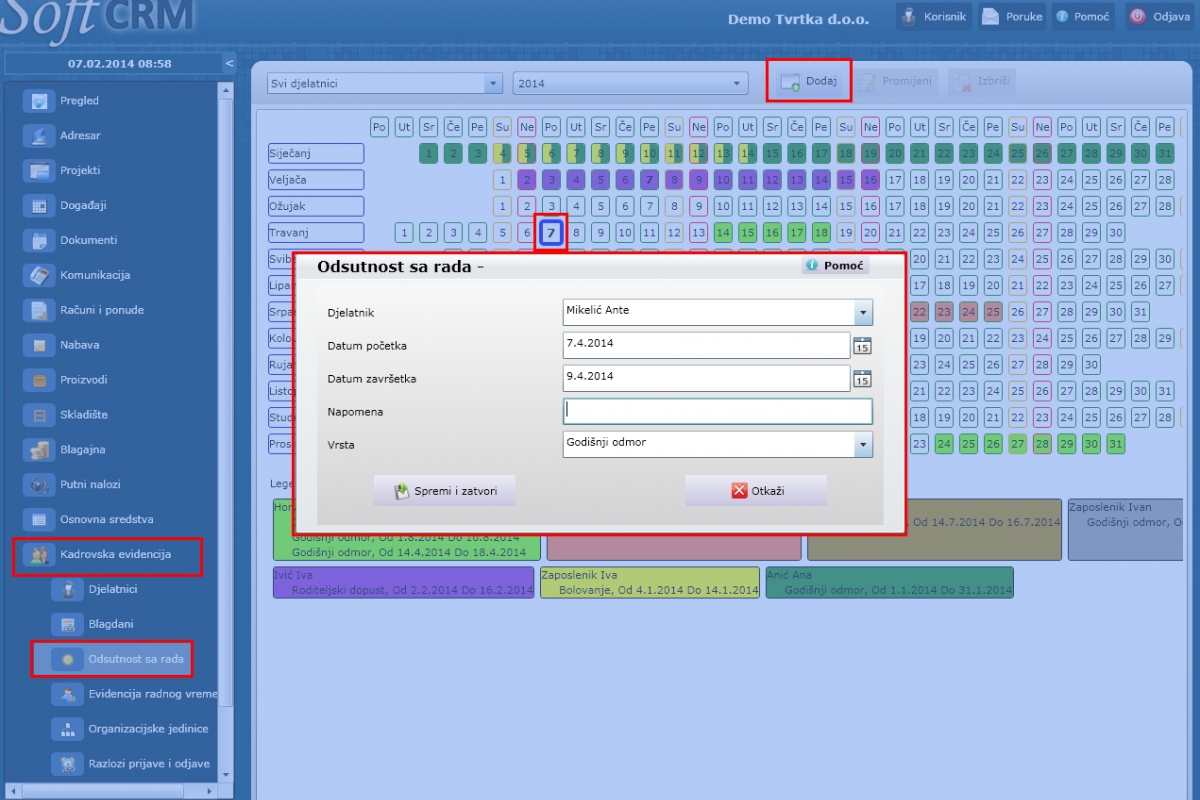Screen dimensions: 1200x800
Task: Select the Travanj month label
Action: coord(315,233)
